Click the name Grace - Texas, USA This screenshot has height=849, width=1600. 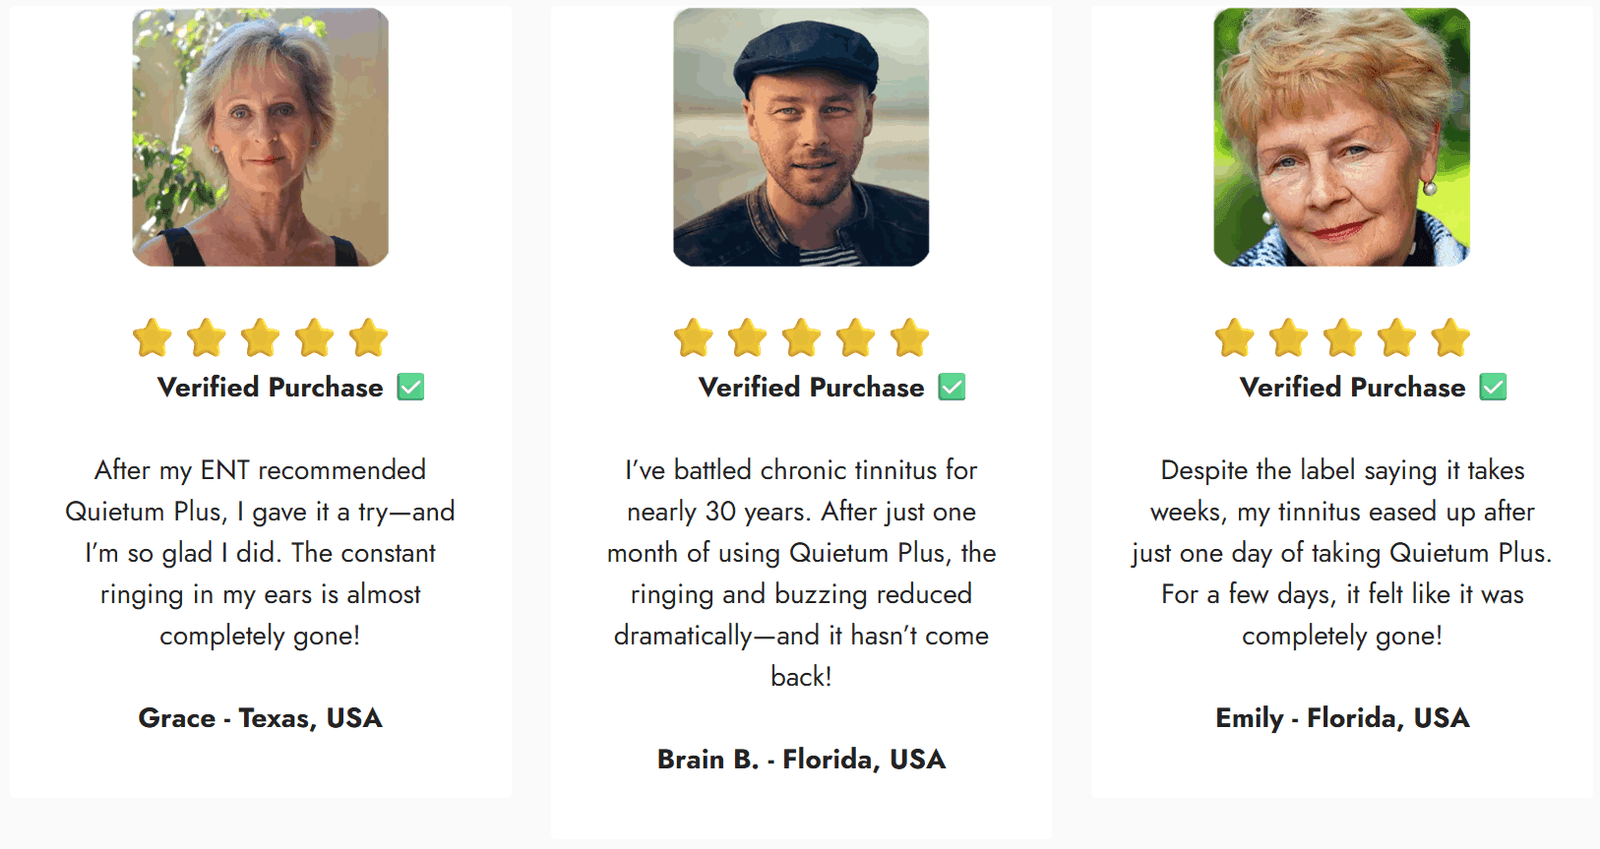coord(260,718)
